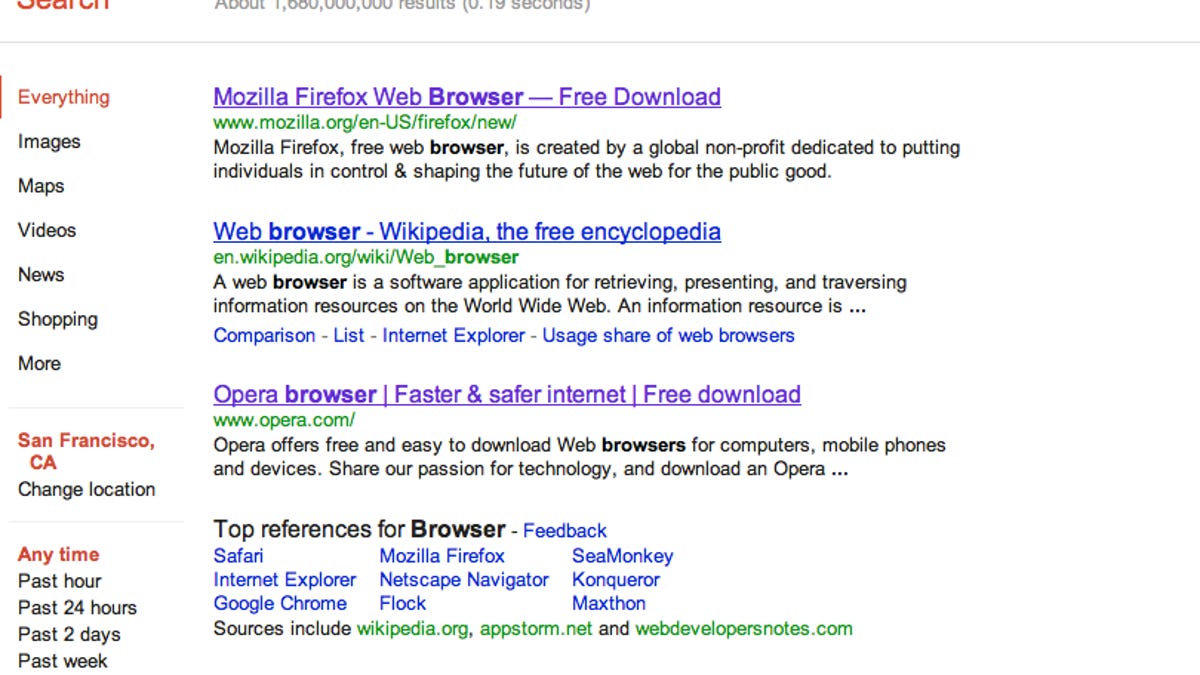Open the Konqueror reference link

(x=614, y=580)
